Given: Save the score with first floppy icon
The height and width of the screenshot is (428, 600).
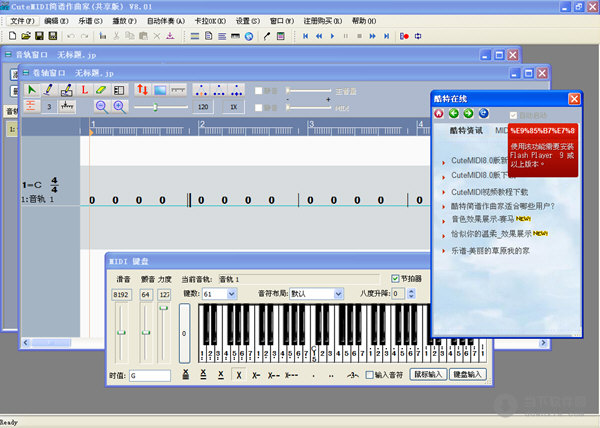Looking at the screenshot, I should pyautogui.click(x=39, y=36).
